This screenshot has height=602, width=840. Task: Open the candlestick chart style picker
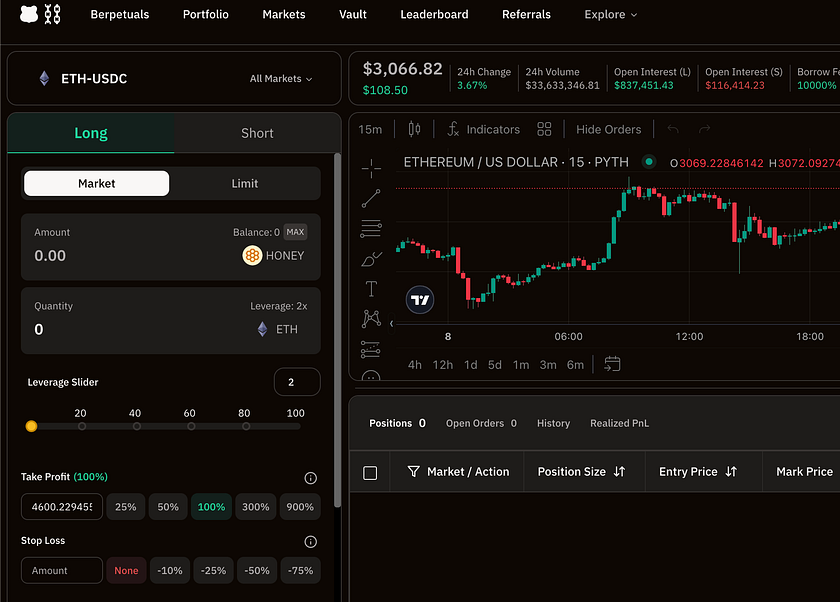pos(415,129)
